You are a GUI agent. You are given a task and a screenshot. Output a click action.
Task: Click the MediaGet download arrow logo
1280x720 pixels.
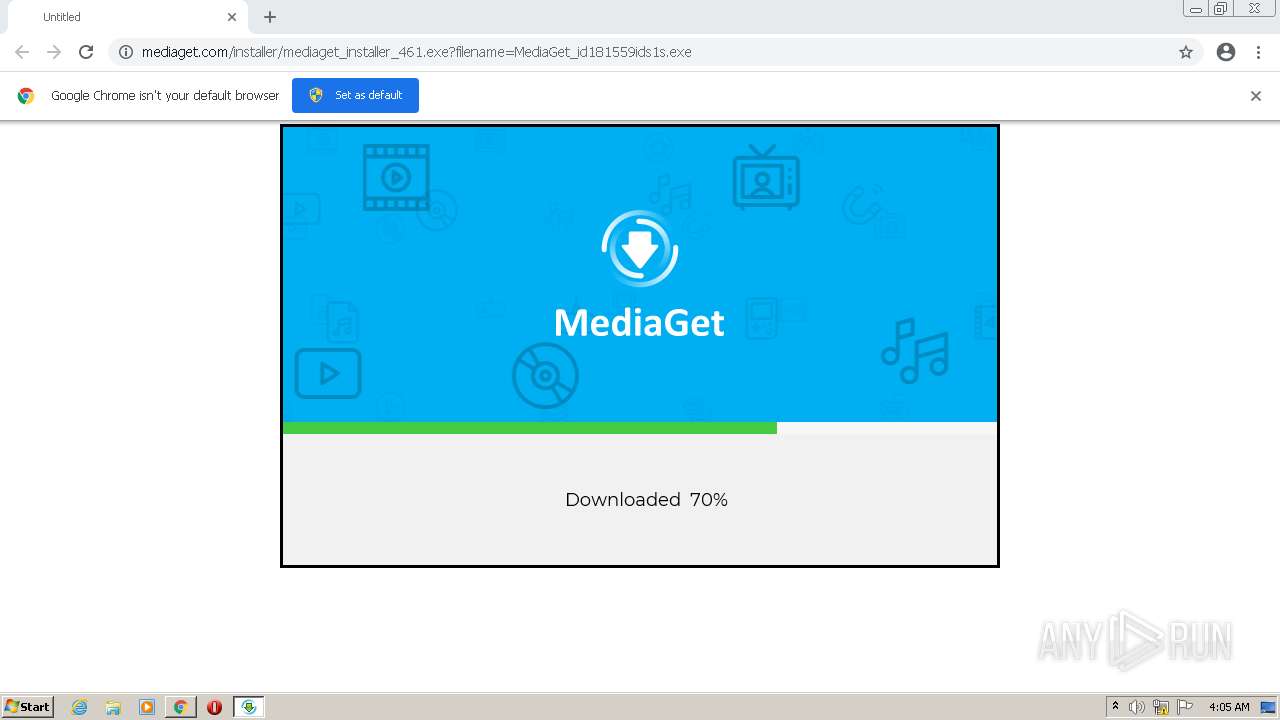640,249
